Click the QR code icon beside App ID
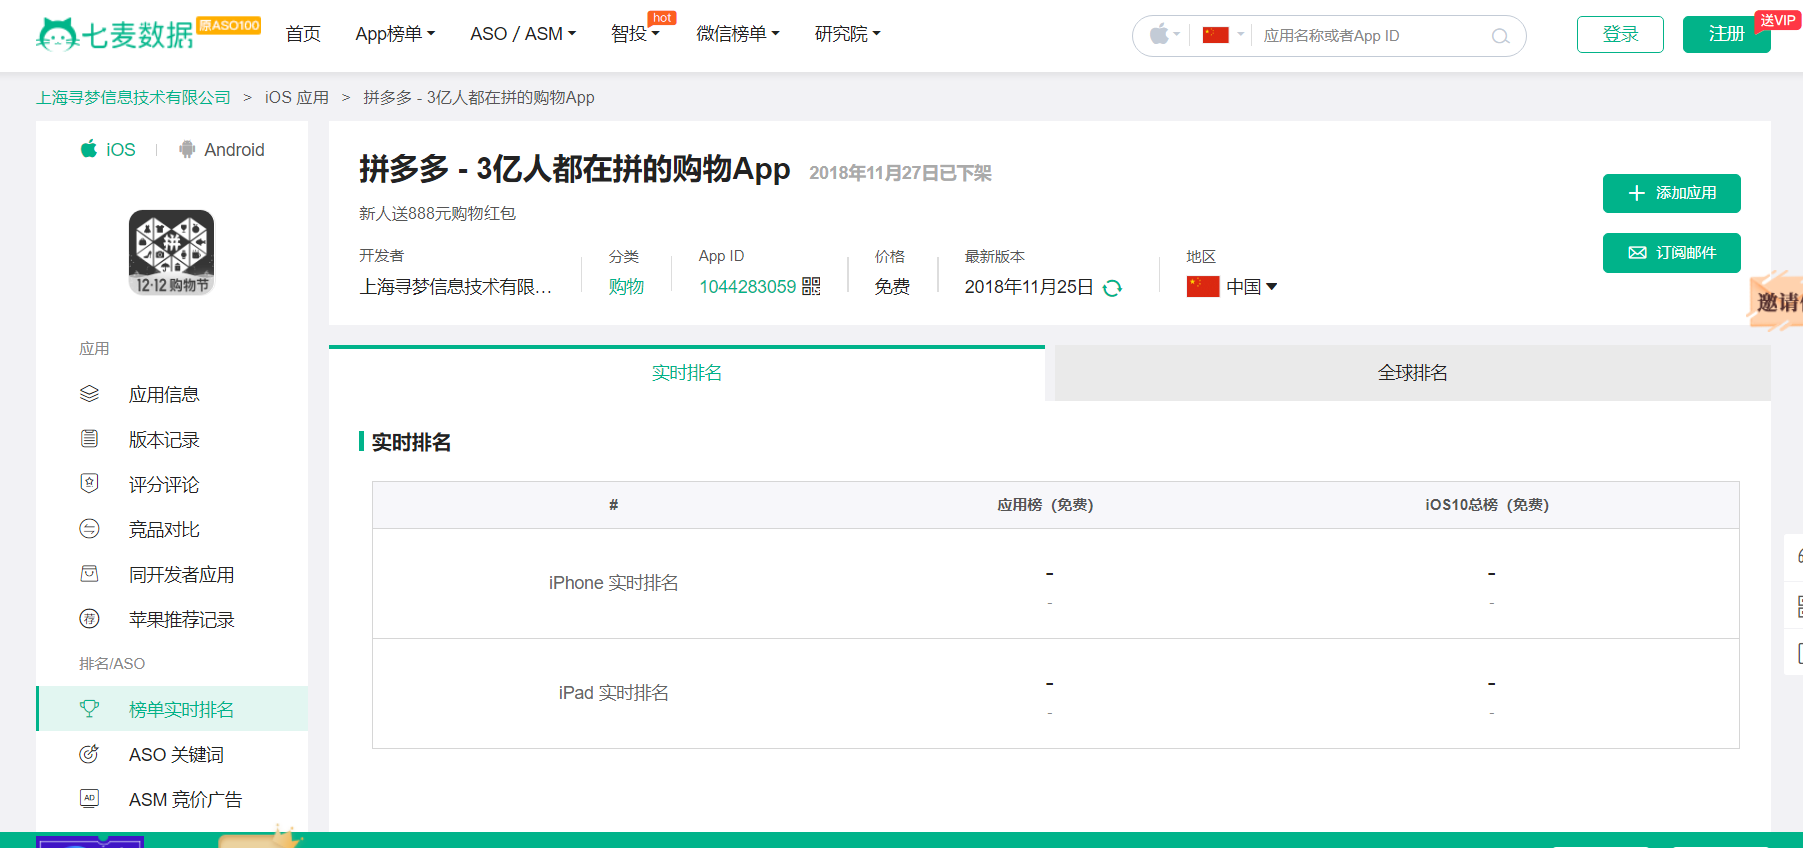The height and width of the screenshot is (848, 1803). pos(811,287)
